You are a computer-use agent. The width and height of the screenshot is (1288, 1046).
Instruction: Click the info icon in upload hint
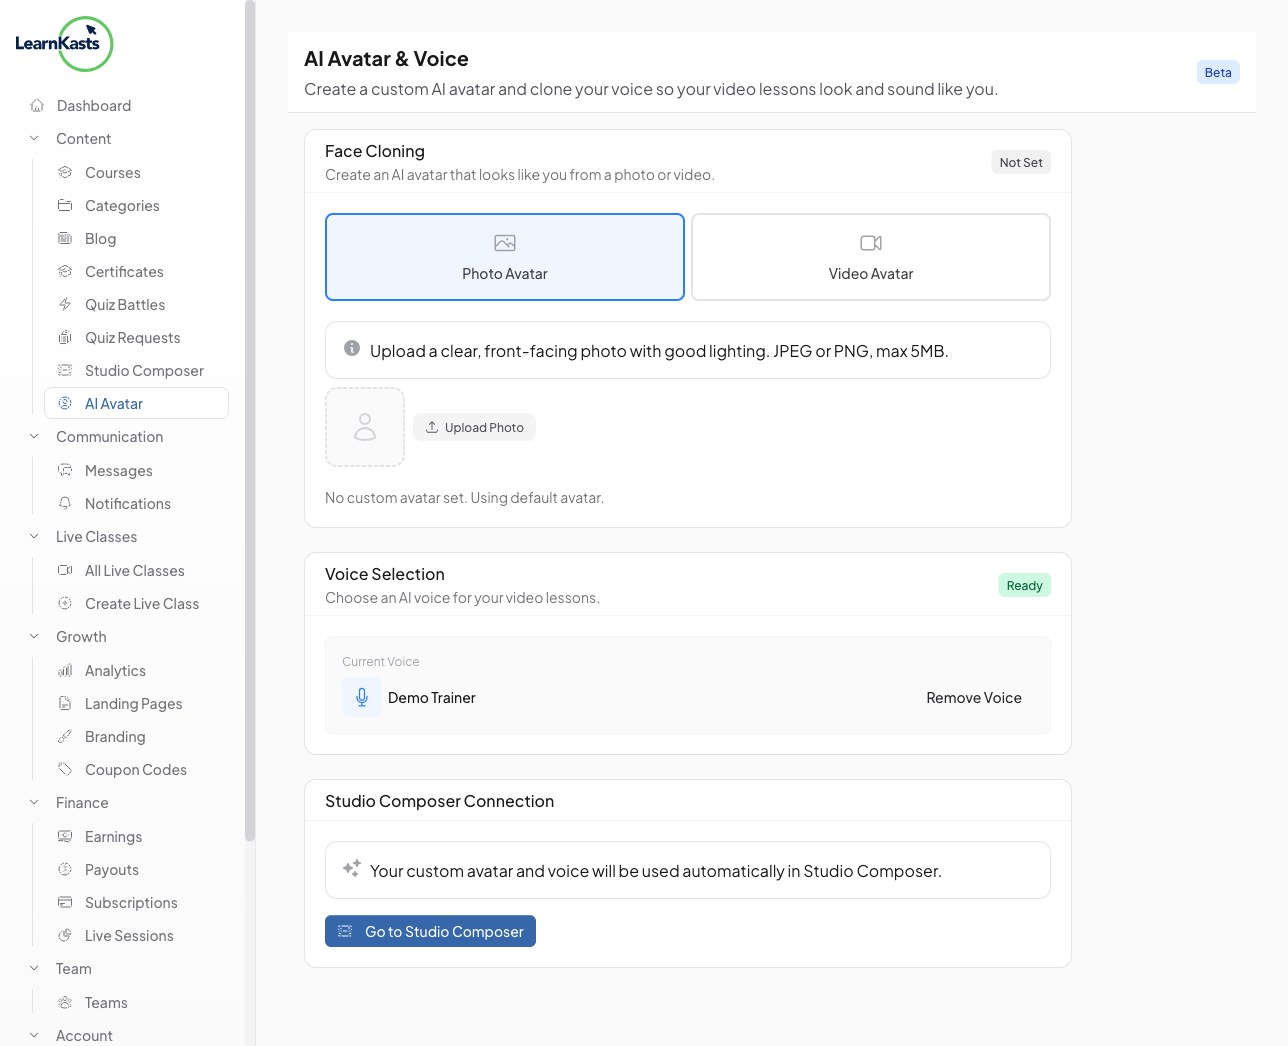coord(352,349)
